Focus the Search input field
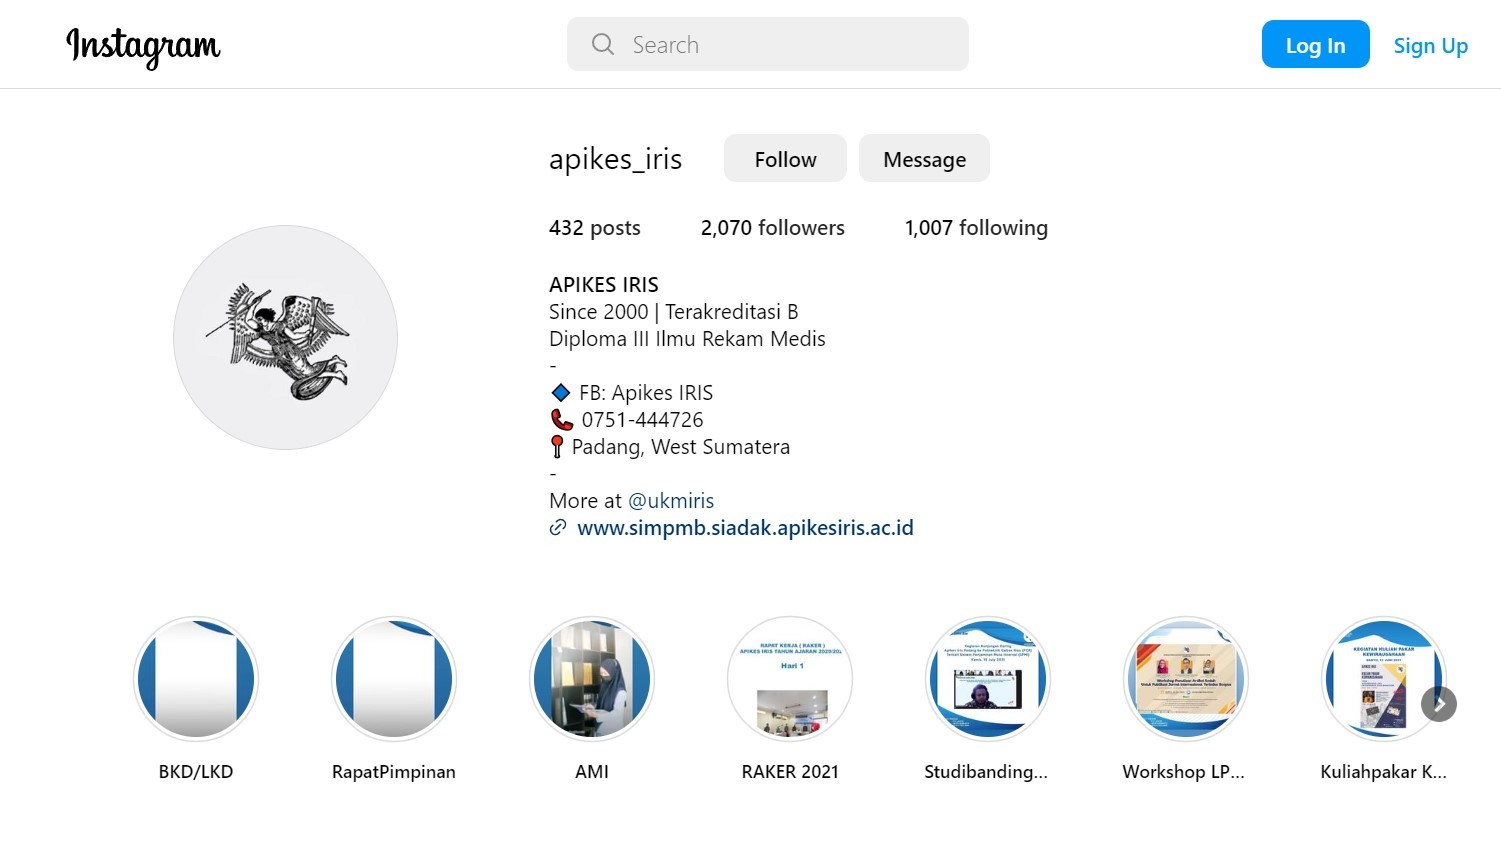1501x850 pixels. (x=767, y=44)
